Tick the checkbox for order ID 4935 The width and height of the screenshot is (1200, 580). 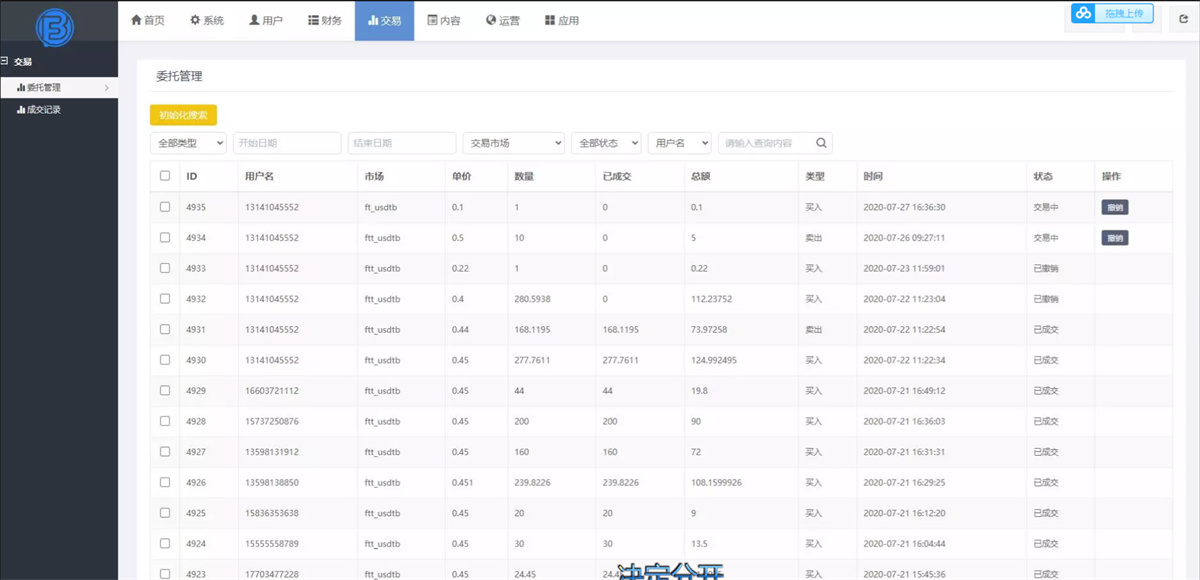(x=165, y=207)
